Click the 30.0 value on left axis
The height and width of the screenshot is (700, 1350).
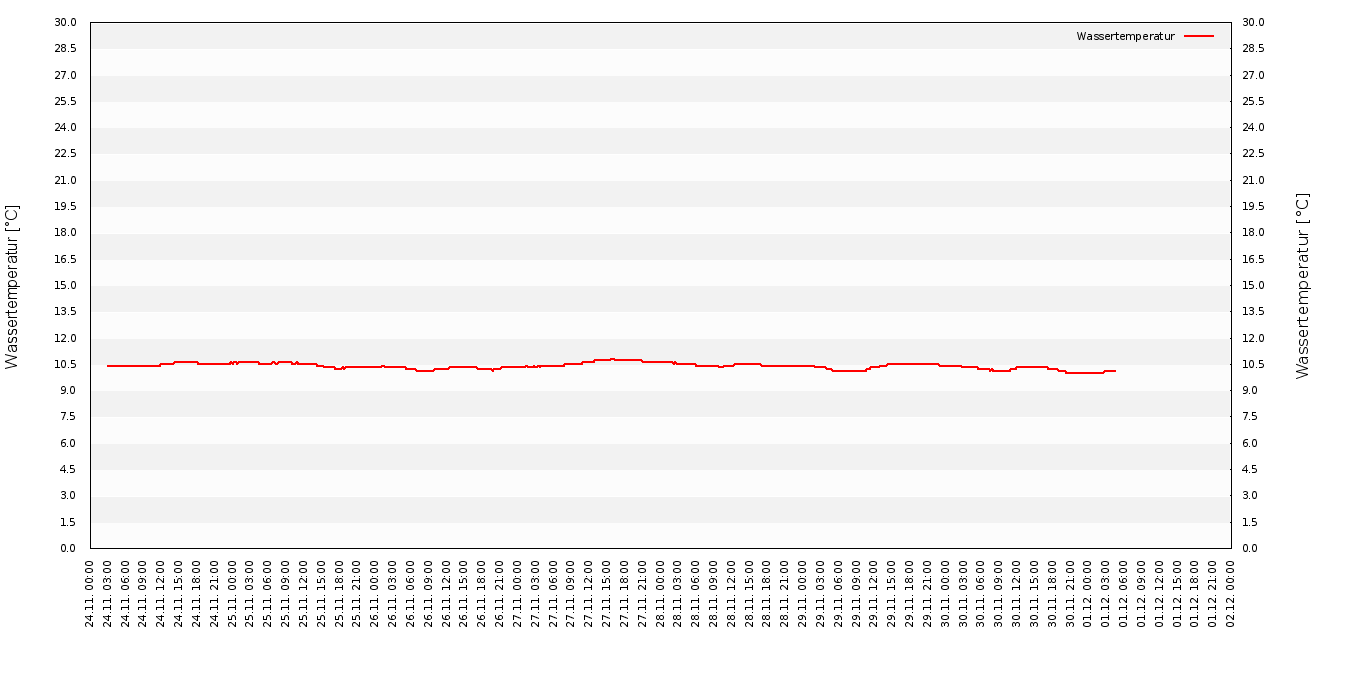tap(65, 22)
